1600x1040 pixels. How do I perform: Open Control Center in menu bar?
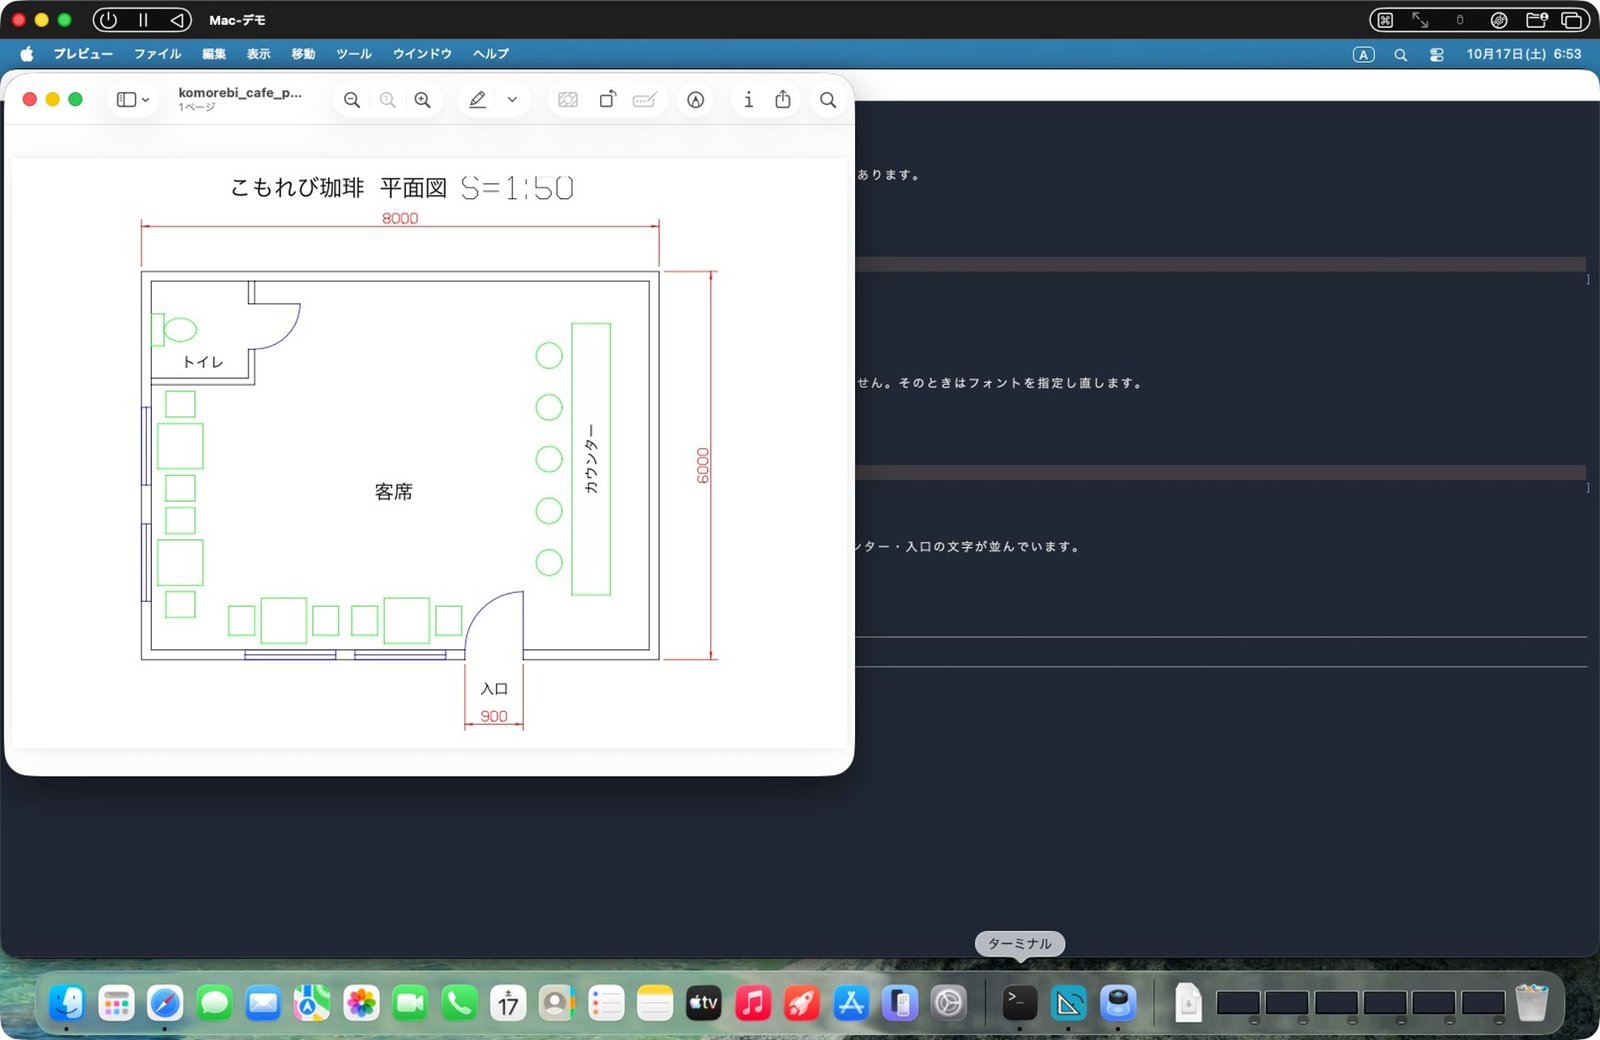click(1437, 55)
